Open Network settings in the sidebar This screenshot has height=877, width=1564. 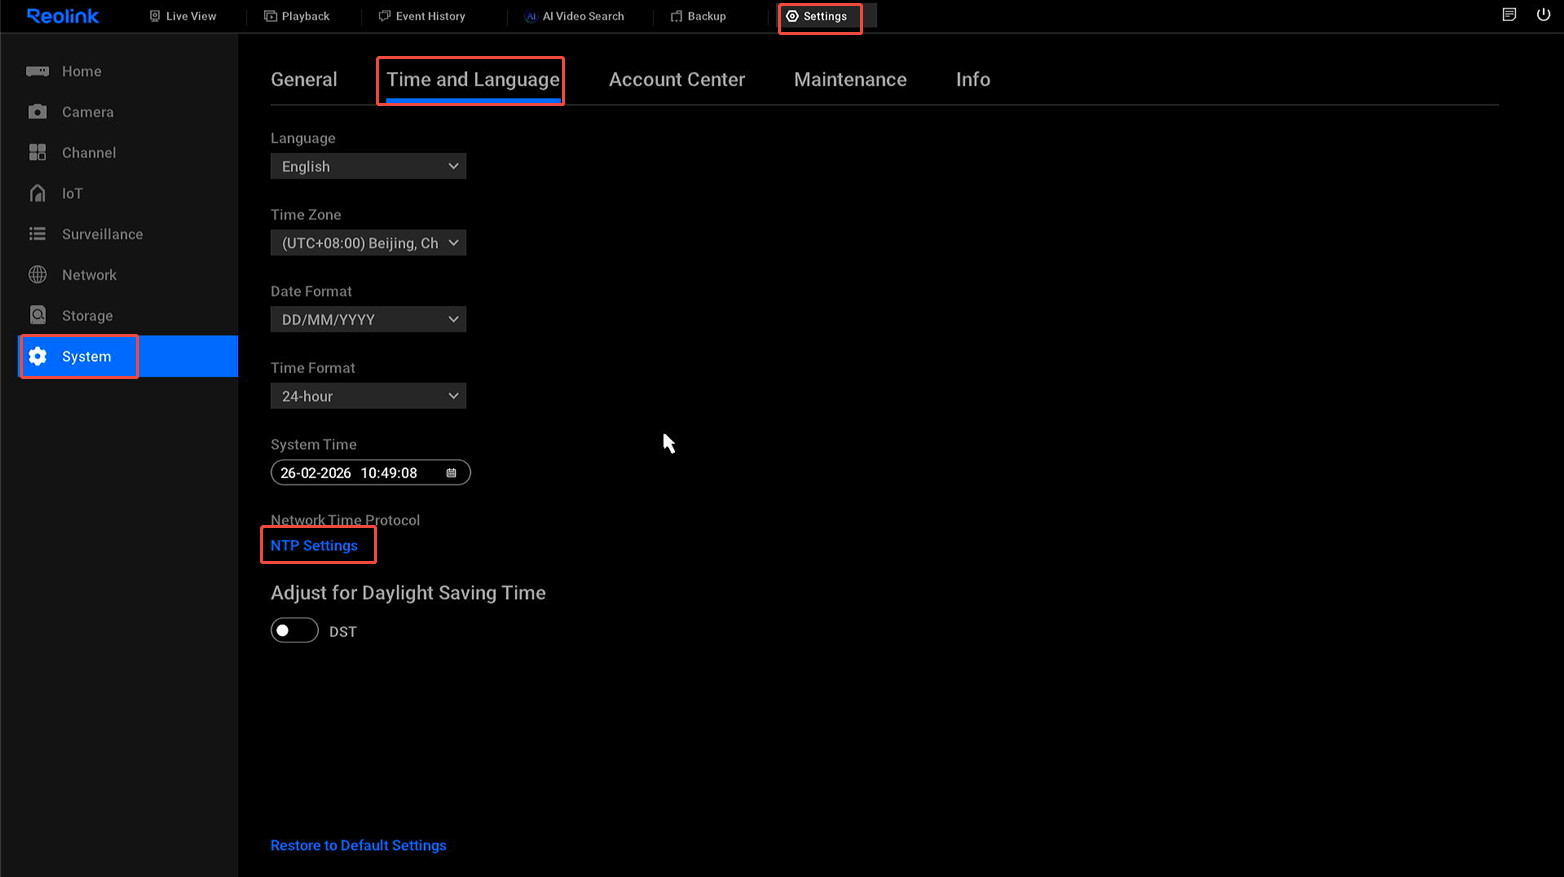tap(90, 274)
